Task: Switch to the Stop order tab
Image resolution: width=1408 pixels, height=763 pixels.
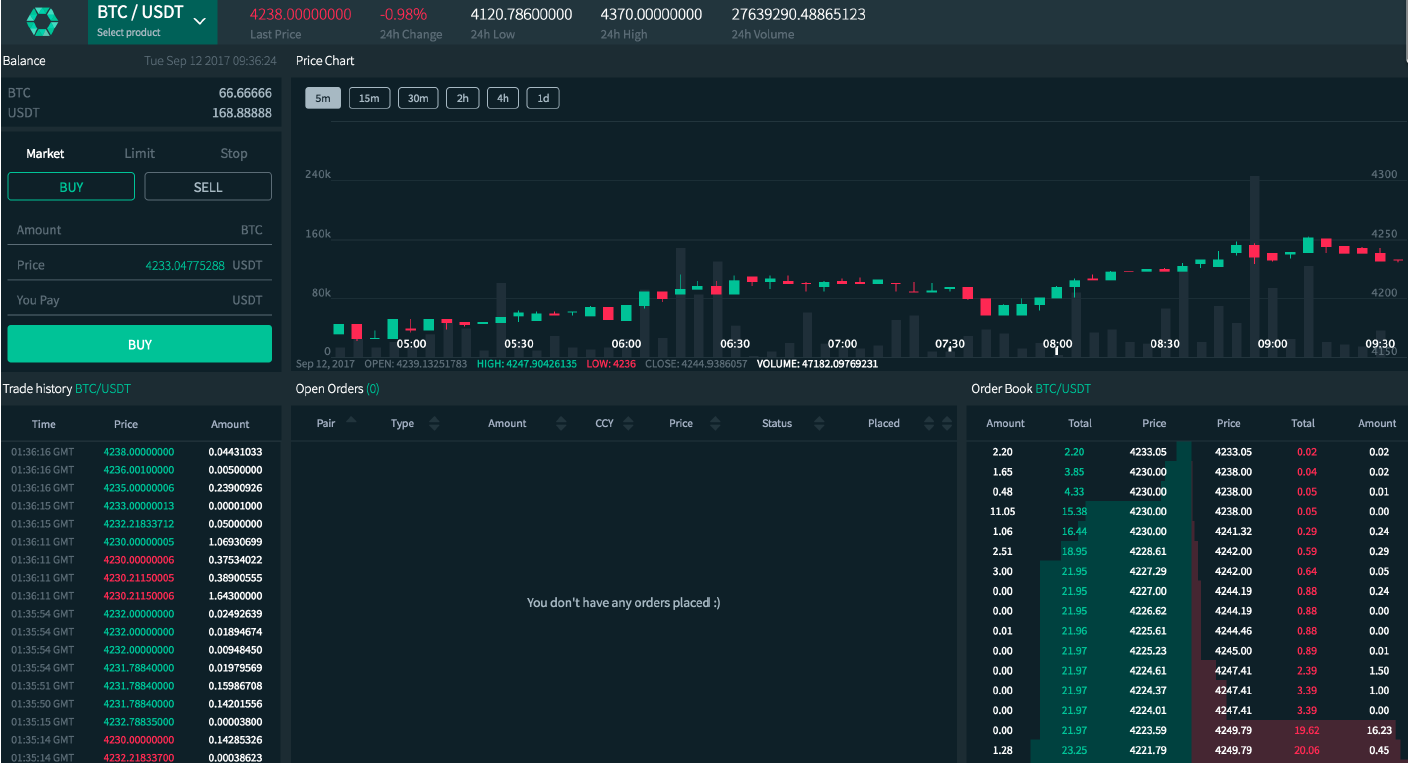Action: coord(234,154)
